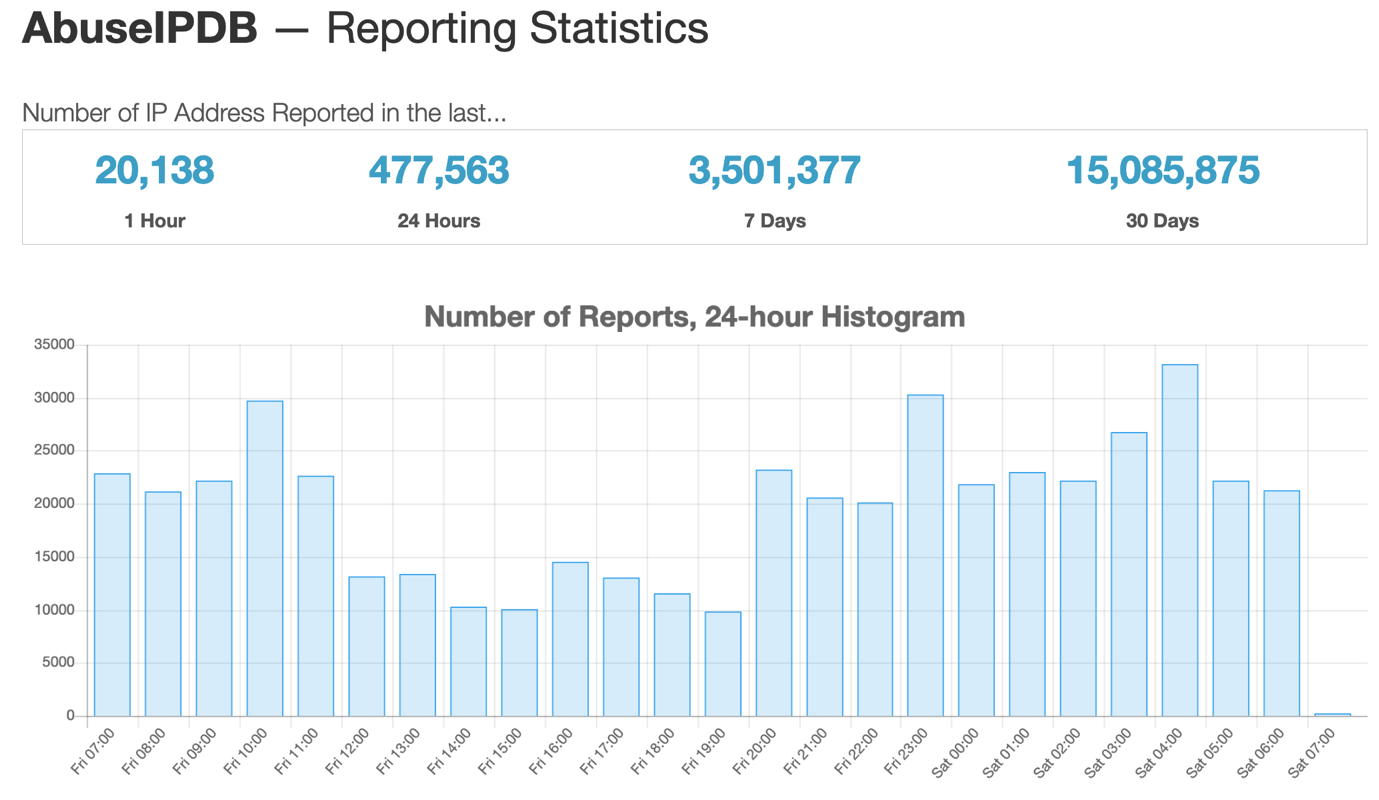Image resolution: width=1379 pixels, height=800 pixels.
Task: Click the Fri 23:00 histogram bar
Action: point(926,555)
